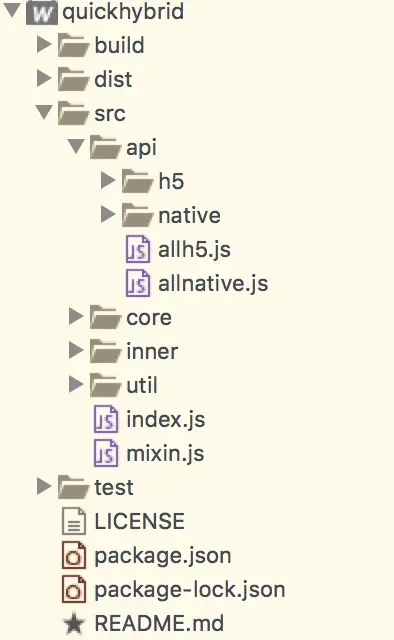Expand the native folder arrow
394x640 pixels.
point(108,214)
